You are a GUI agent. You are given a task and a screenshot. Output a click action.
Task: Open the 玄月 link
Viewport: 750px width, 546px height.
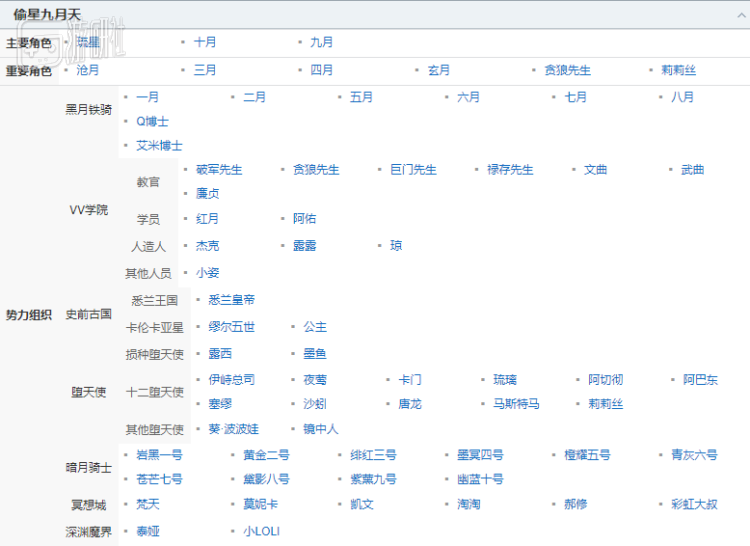(x=439, y=70)
